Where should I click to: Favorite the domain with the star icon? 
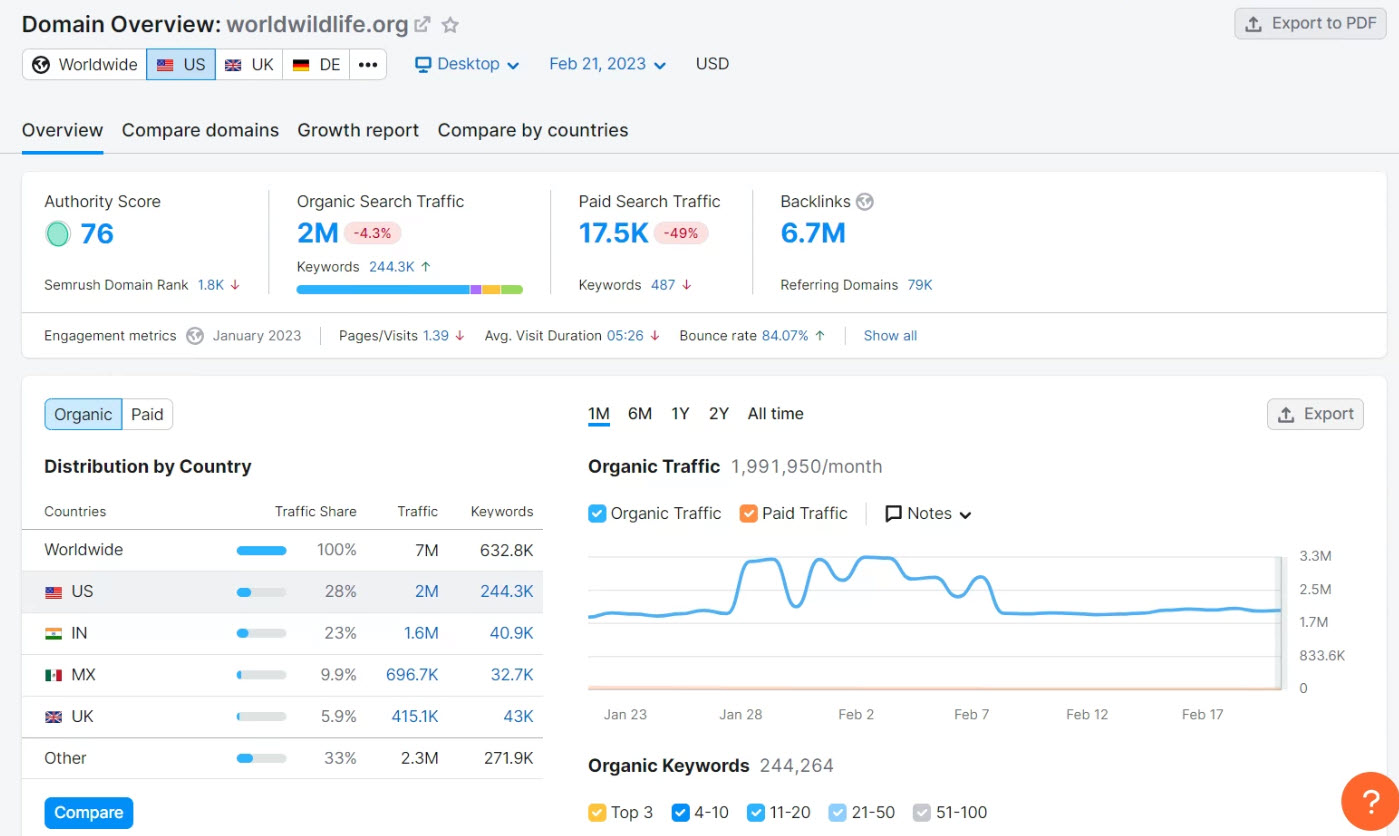(x=451, y=25)
